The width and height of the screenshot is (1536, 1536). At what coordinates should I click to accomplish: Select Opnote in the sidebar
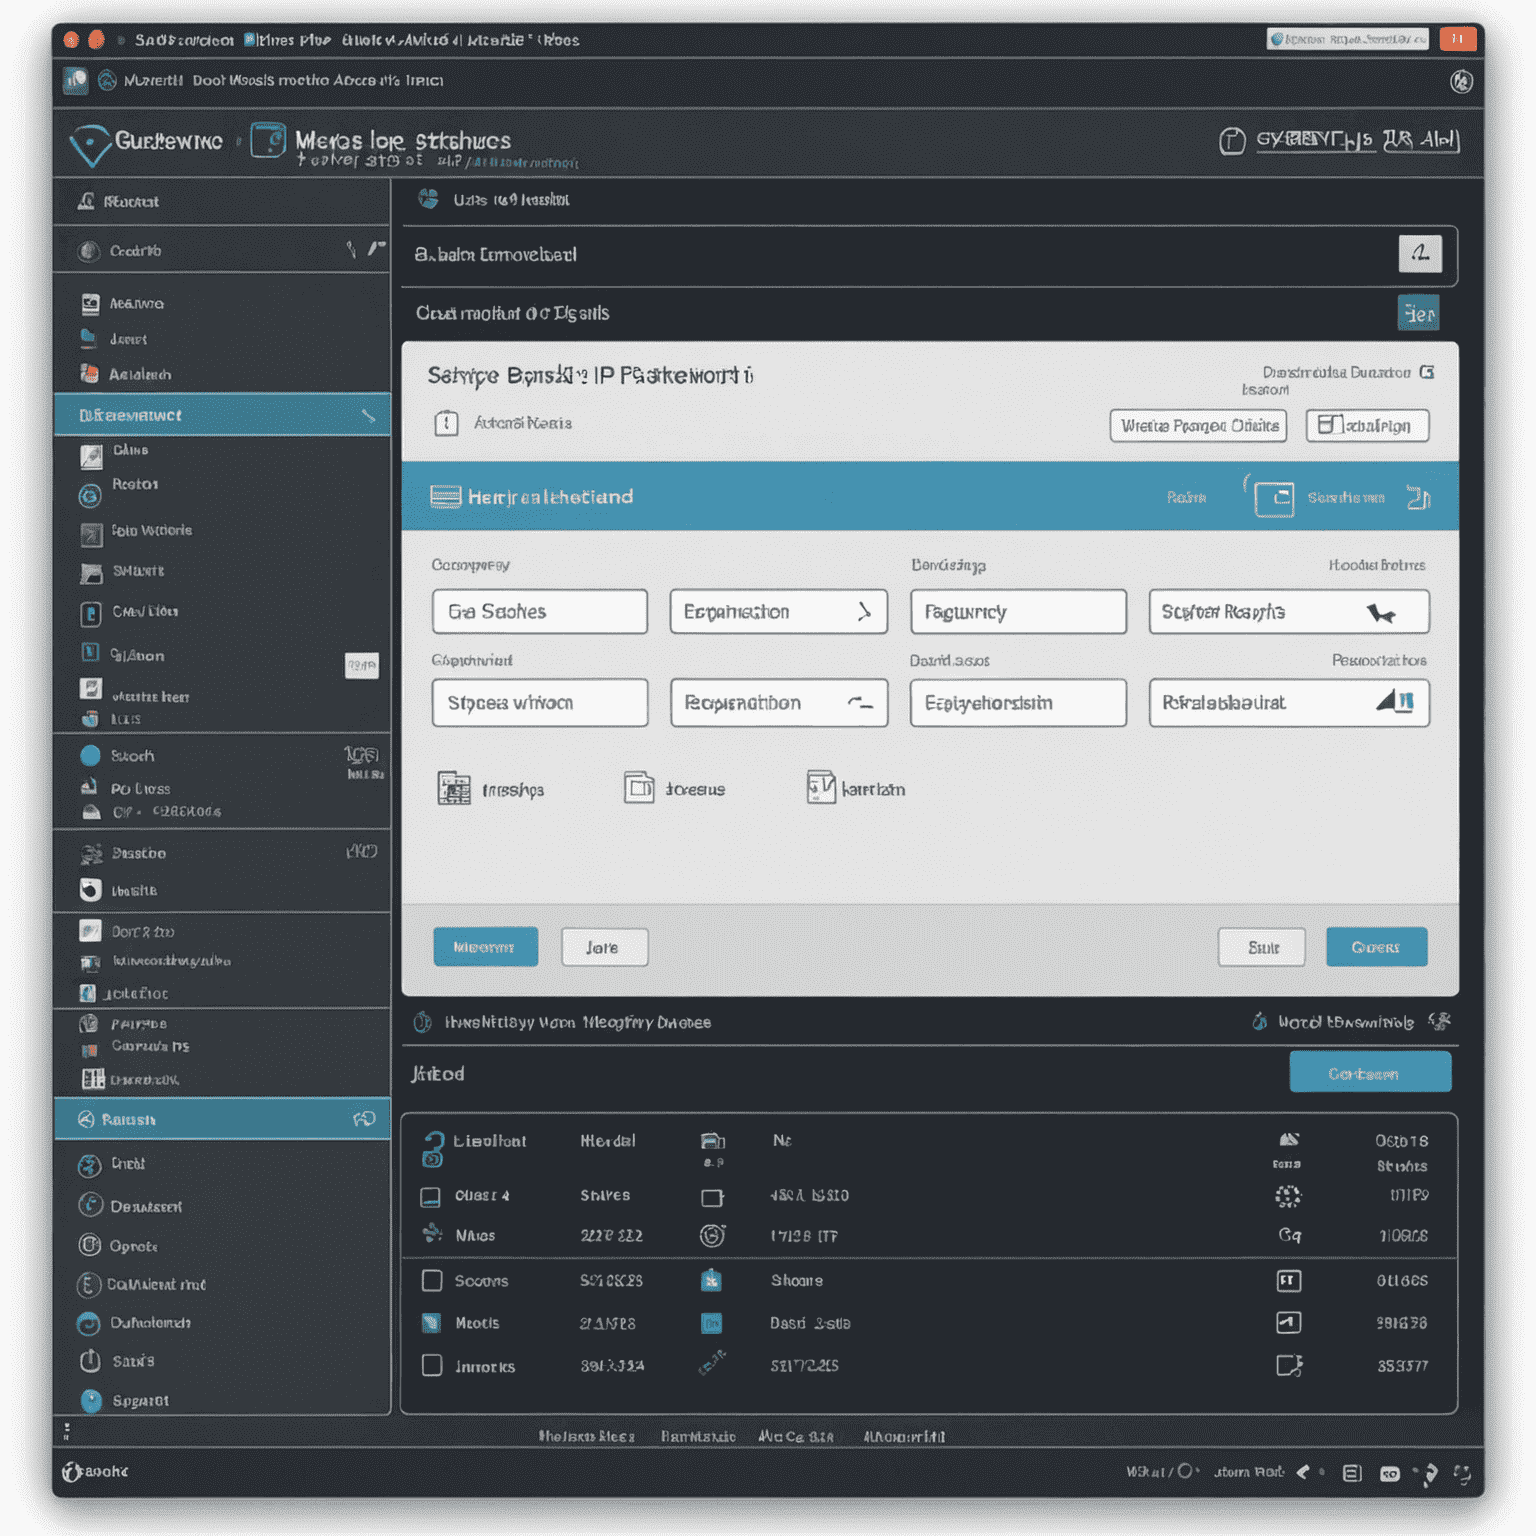[133, 1246]
